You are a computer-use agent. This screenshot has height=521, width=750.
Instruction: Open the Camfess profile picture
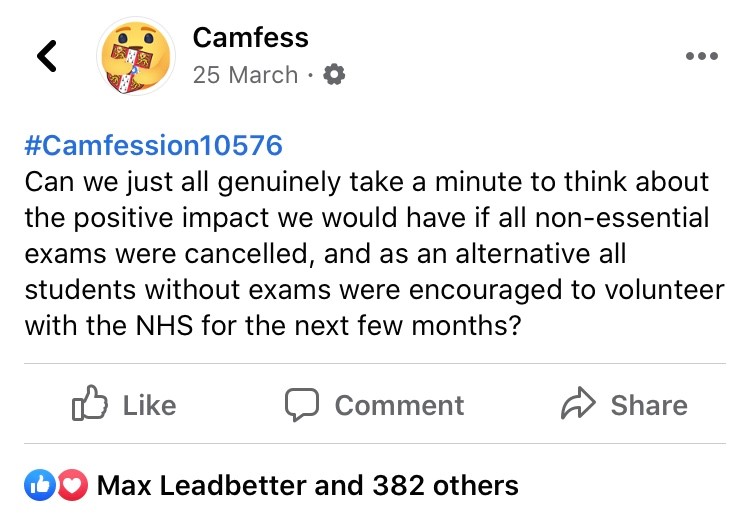point(136,56)
